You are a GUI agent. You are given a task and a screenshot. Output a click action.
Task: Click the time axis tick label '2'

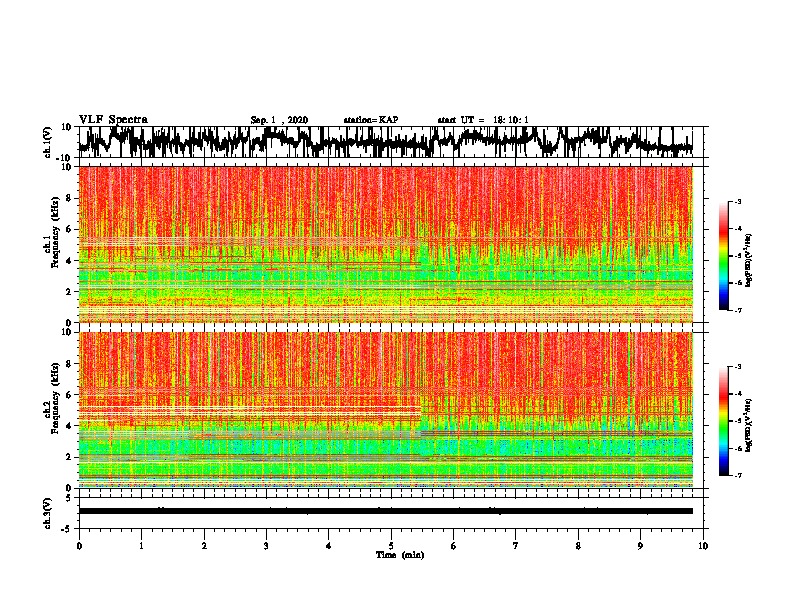[204, 546]
